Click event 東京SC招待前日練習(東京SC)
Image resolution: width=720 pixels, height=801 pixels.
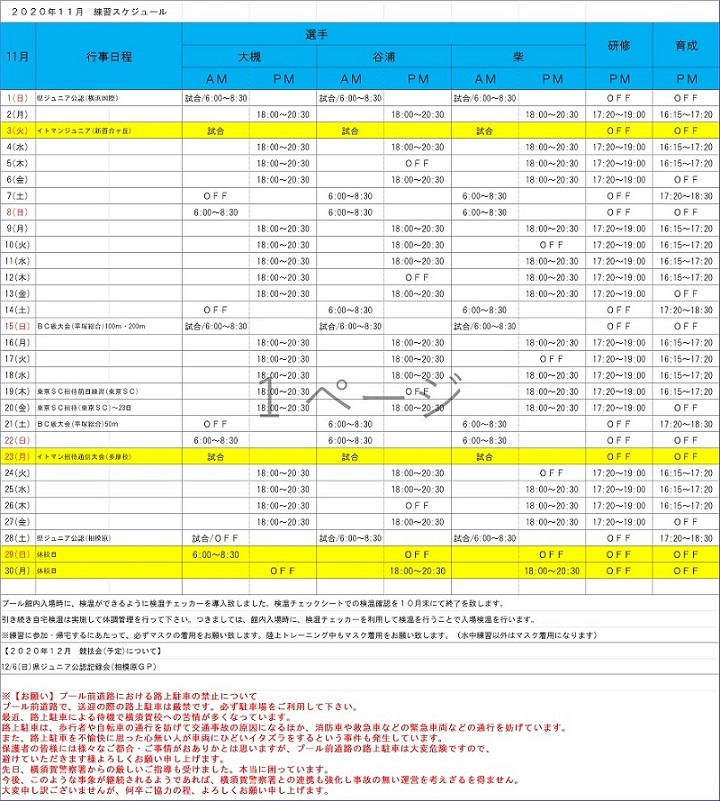[x=87, y=392]
